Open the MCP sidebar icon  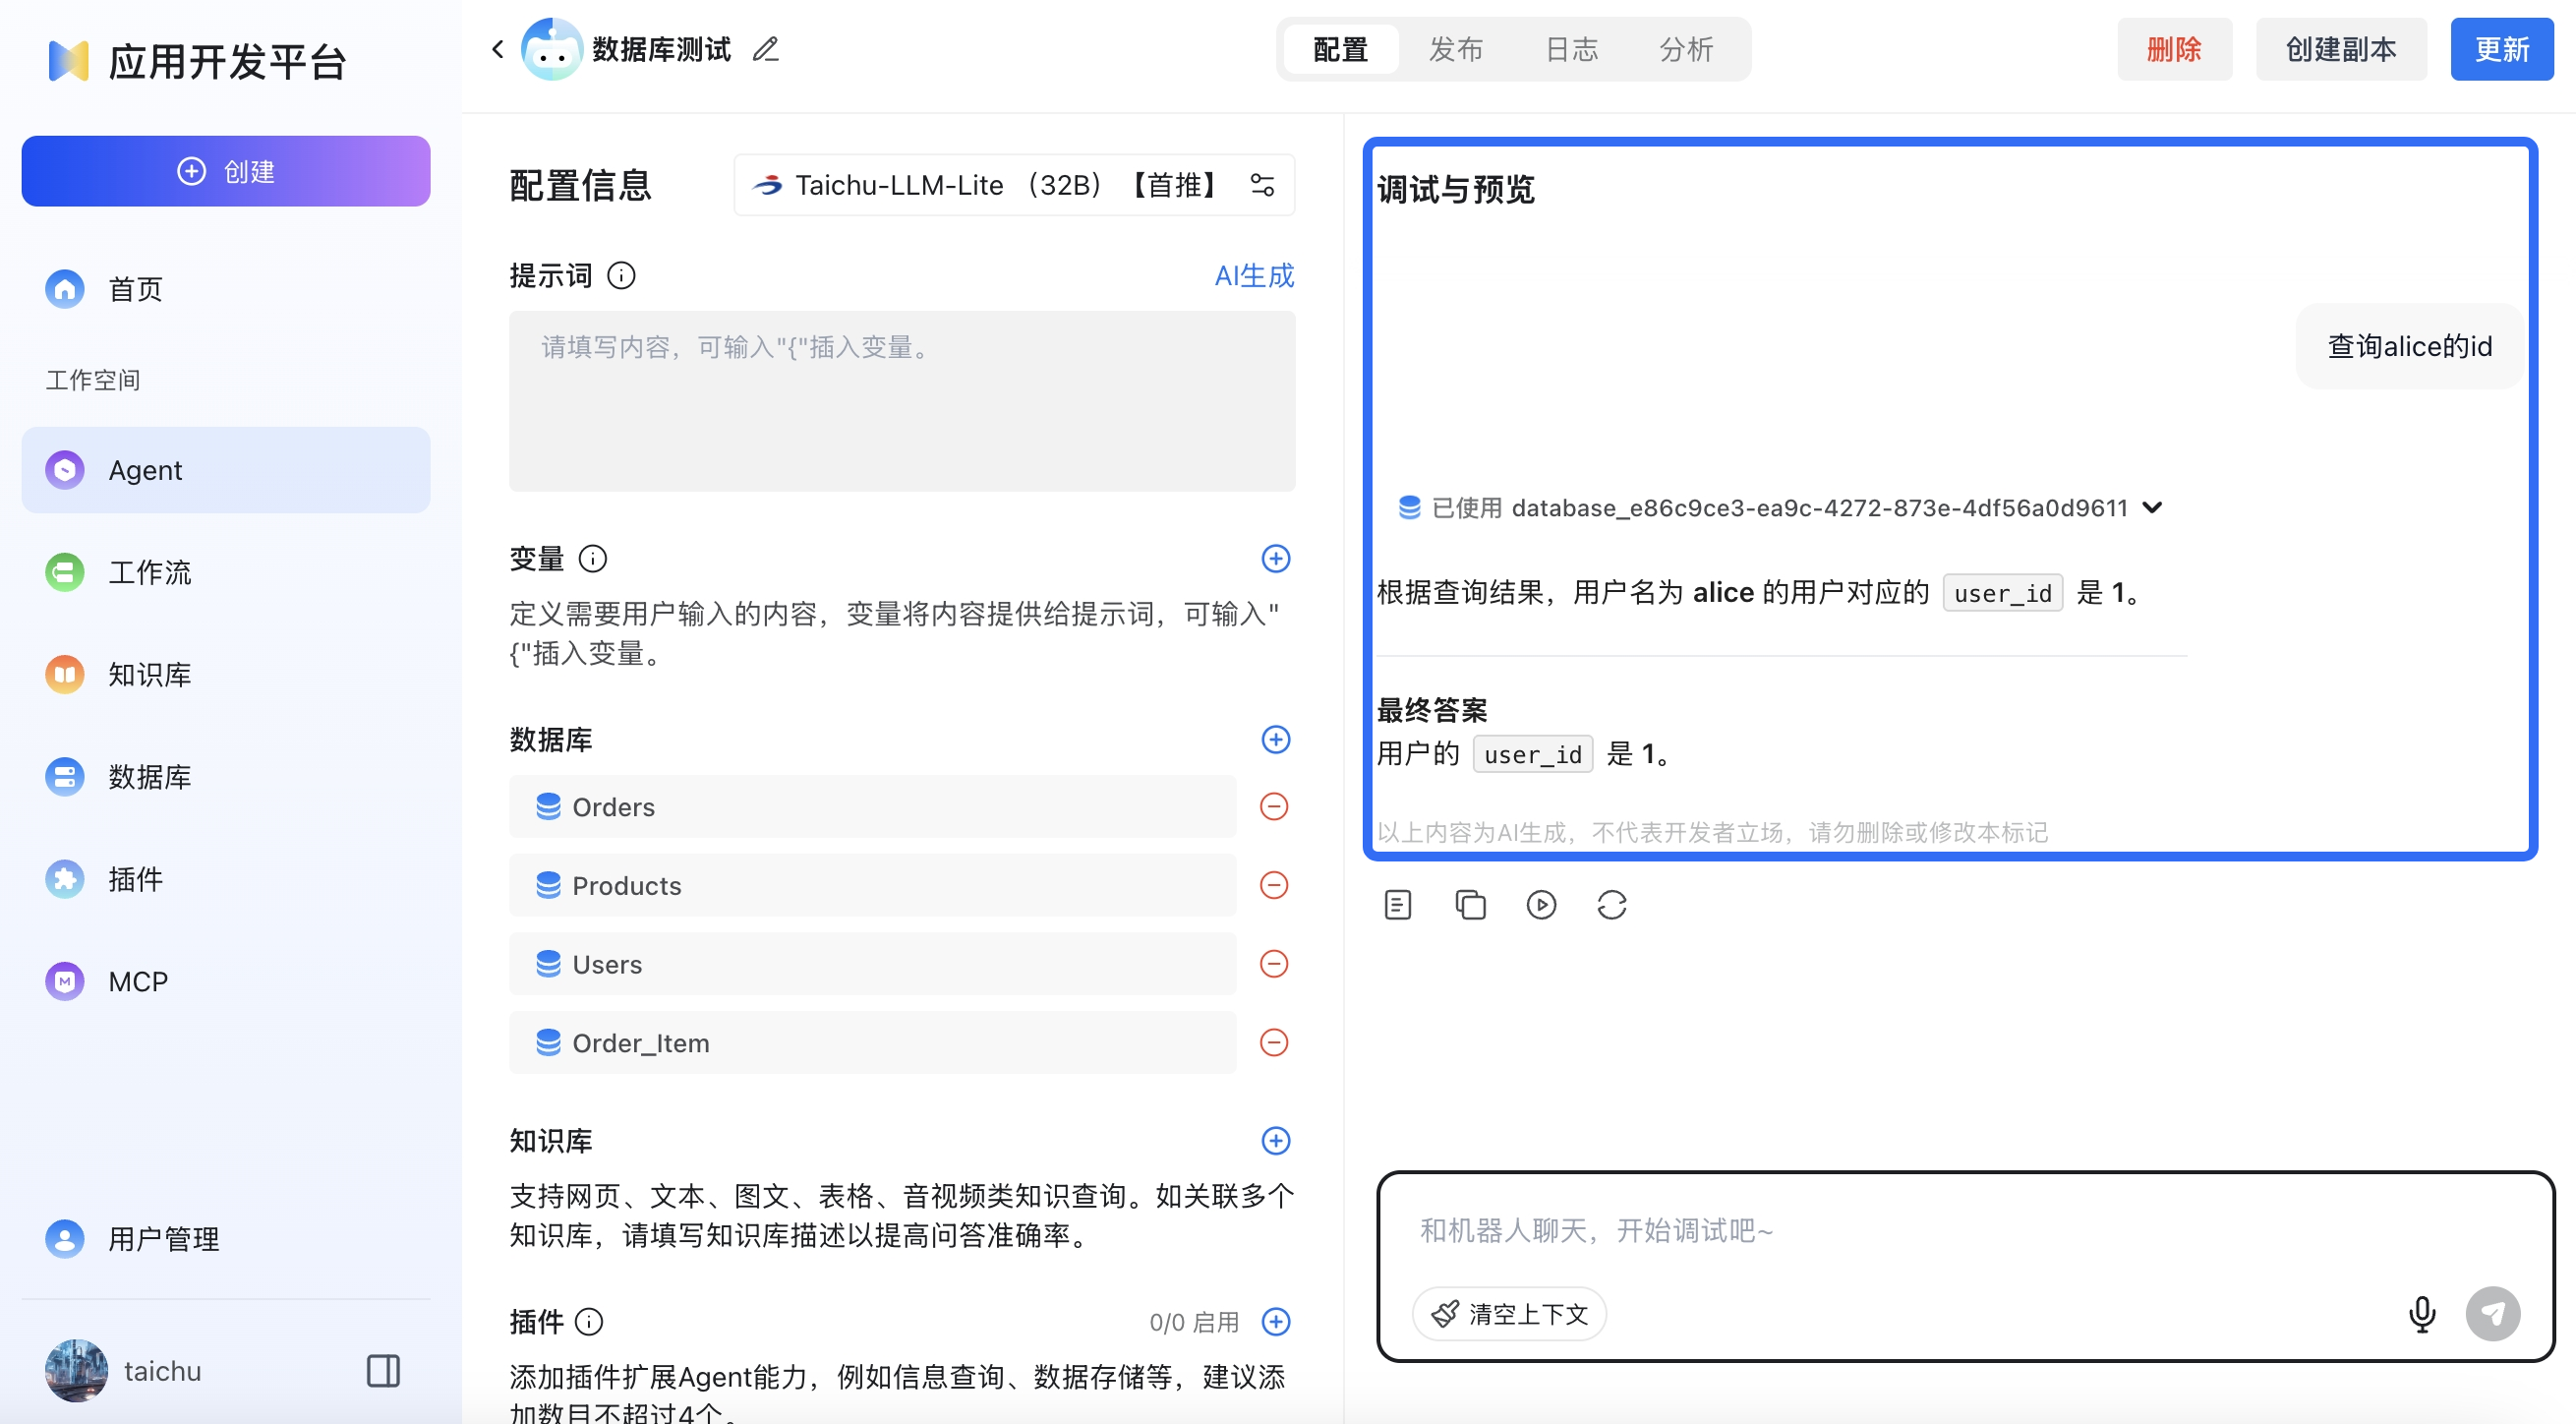click(x=64, y=981)
